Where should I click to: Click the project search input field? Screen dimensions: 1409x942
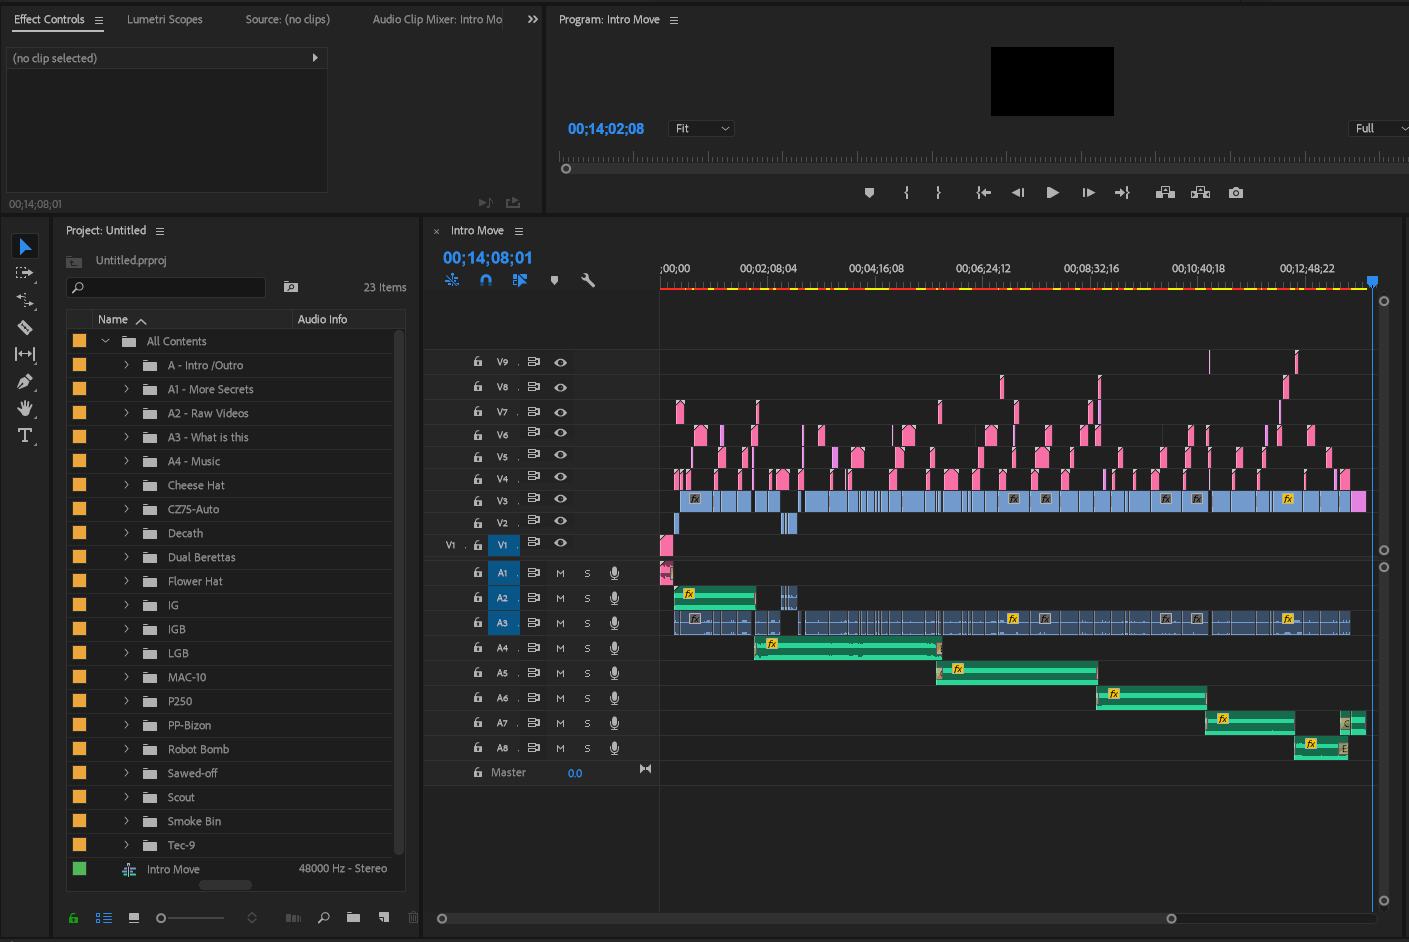pyautogui.click(x=166, y=288)
